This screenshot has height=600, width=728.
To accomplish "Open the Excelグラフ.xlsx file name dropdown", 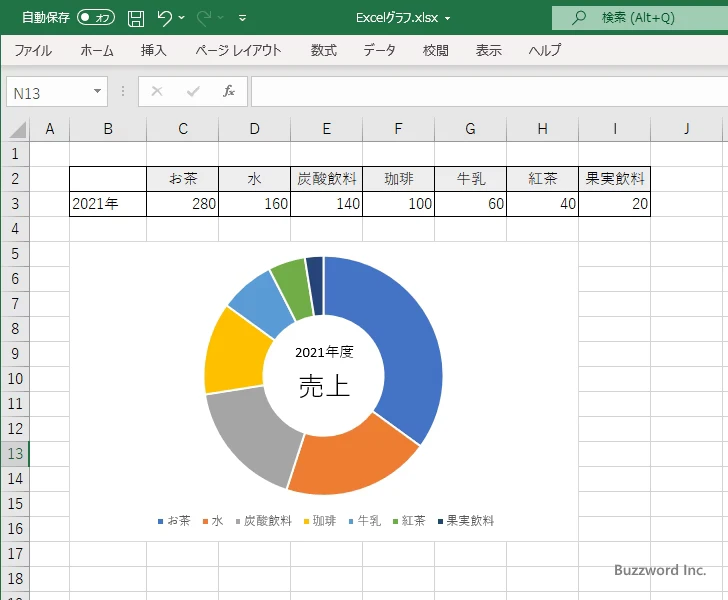I will coord(448,19).
